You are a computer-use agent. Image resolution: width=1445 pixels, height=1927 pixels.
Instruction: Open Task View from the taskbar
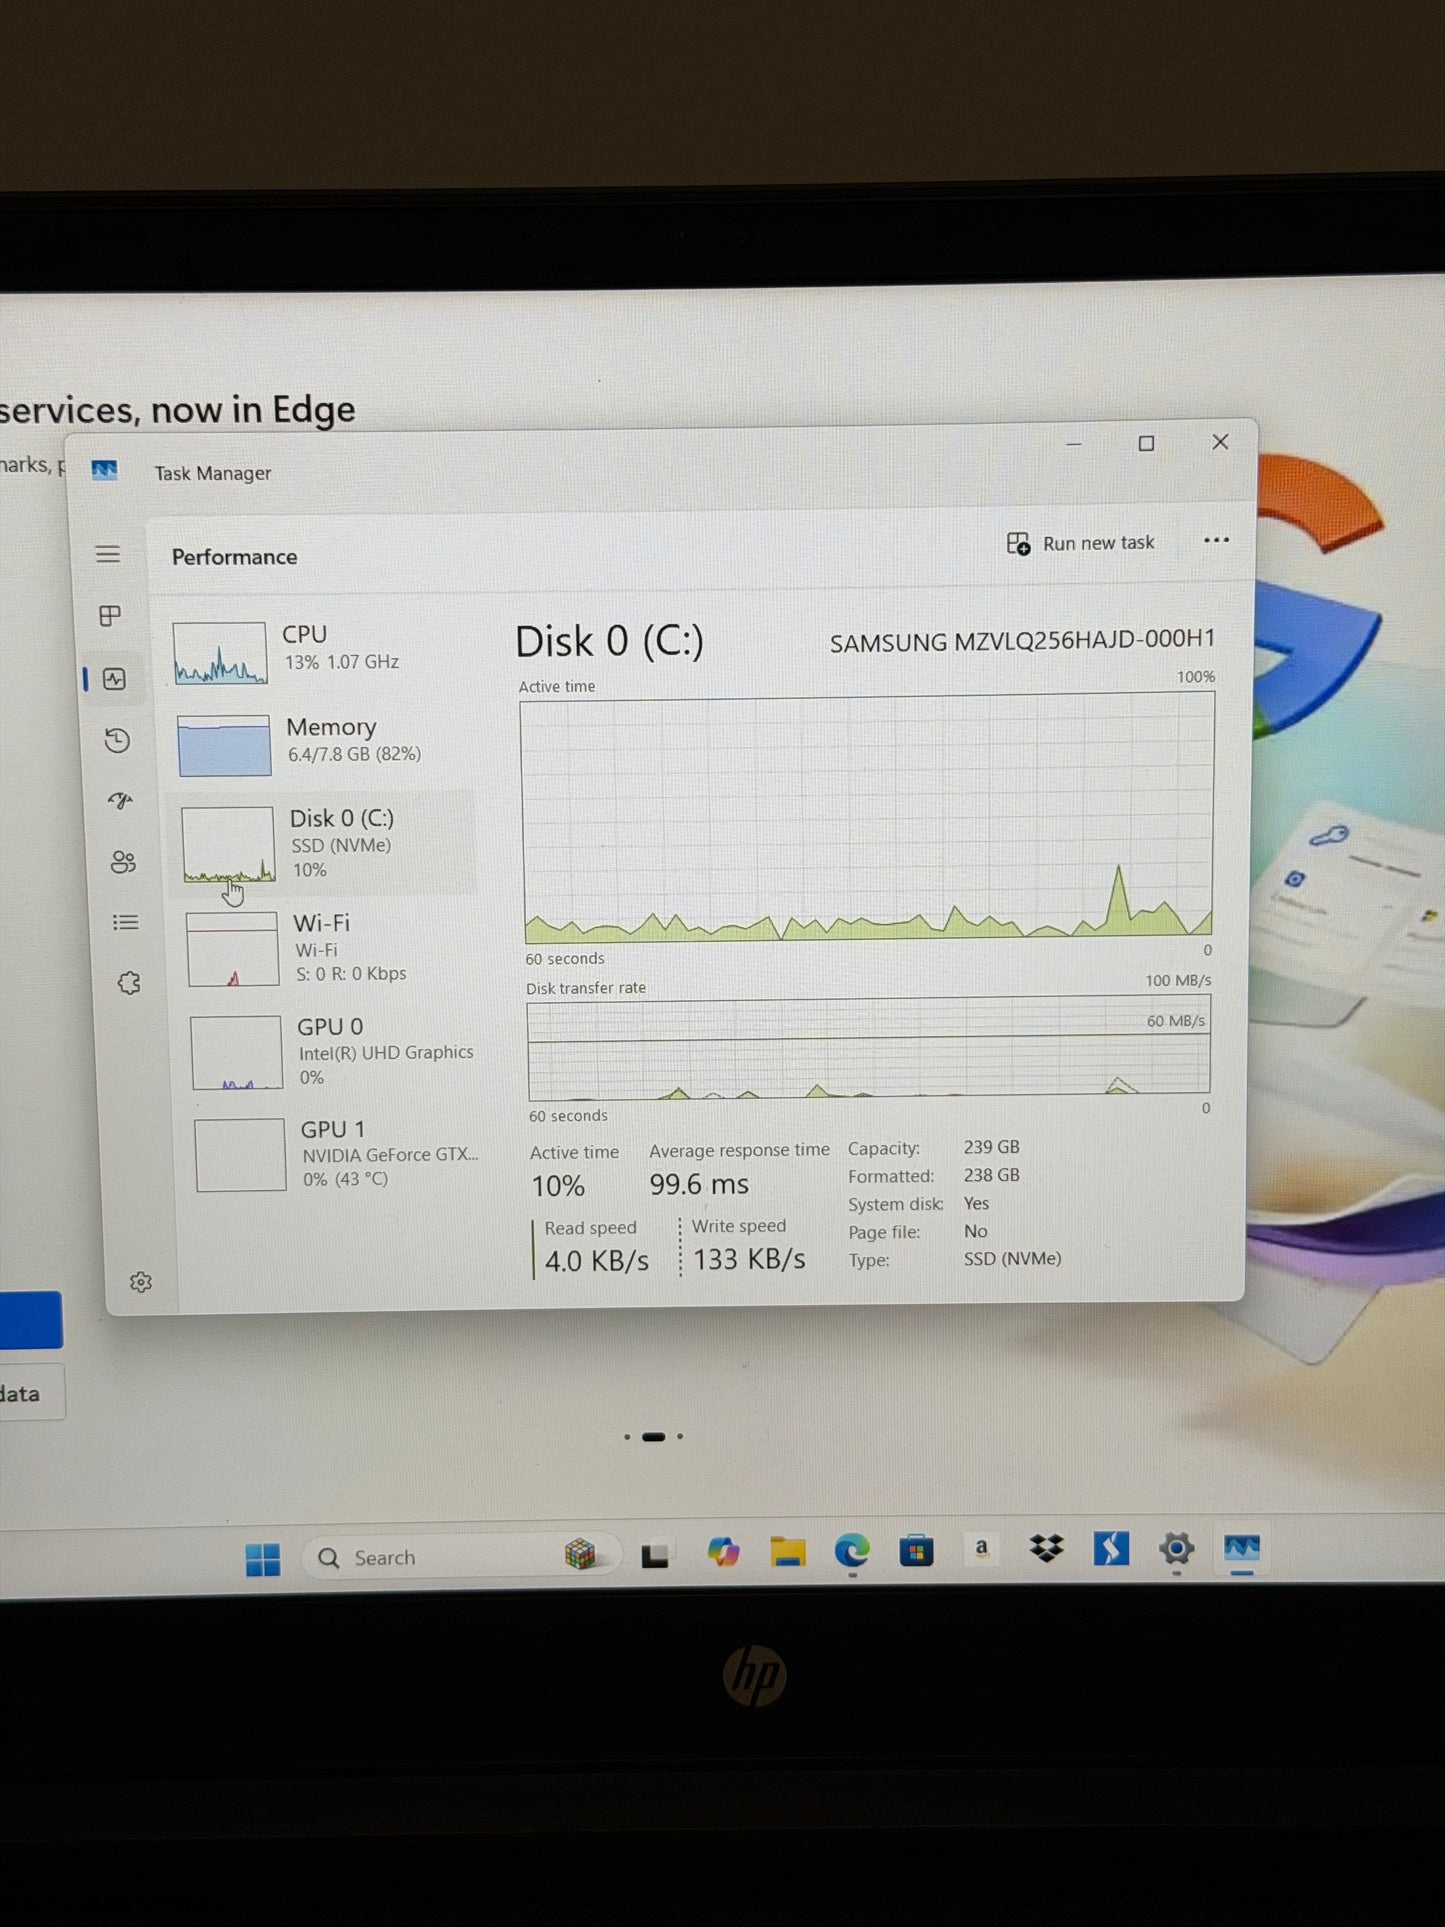click(655, 1555)
